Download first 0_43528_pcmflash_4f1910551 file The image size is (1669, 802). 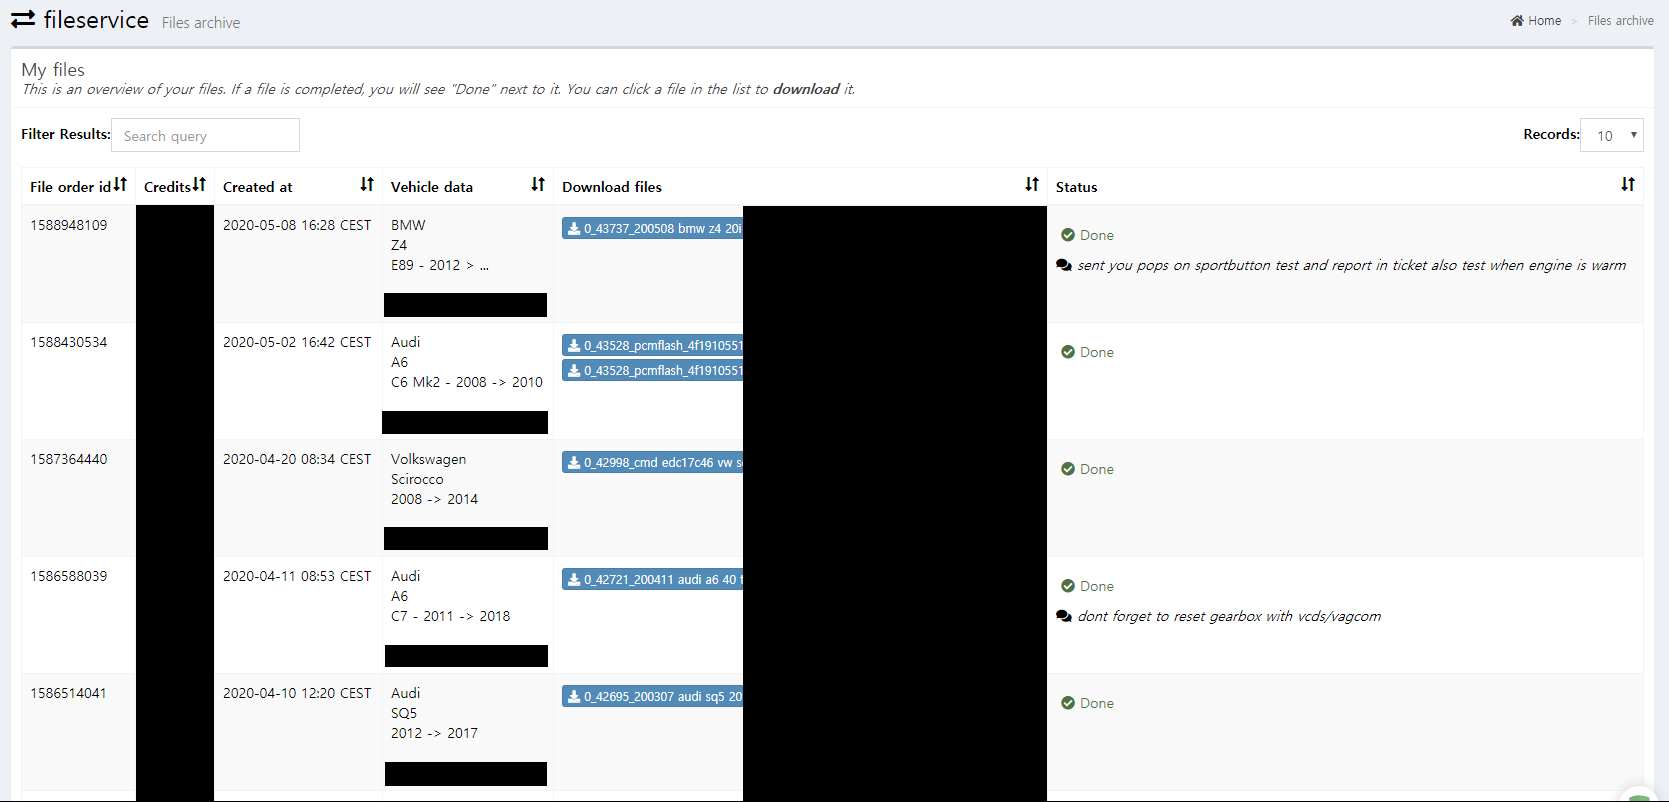coord(653,345)
